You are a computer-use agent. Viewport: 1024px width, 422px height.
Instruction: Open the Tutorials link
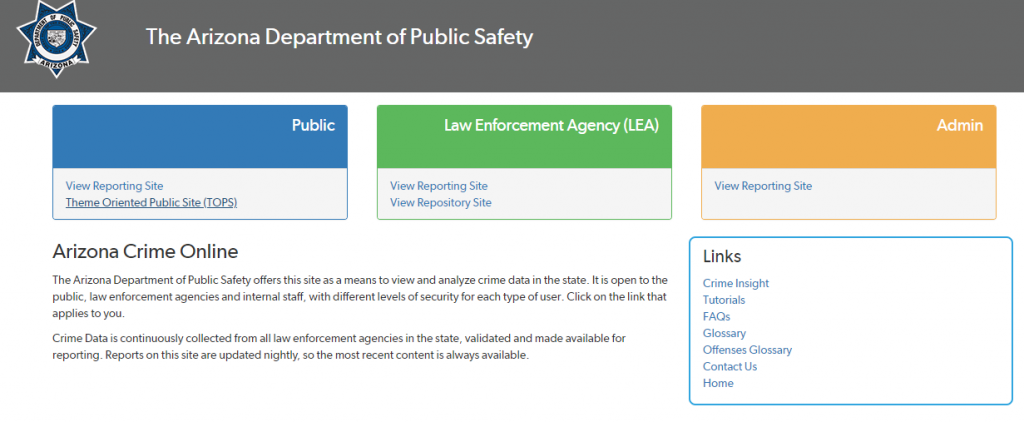pyautogui.click(x=724, y=300)
